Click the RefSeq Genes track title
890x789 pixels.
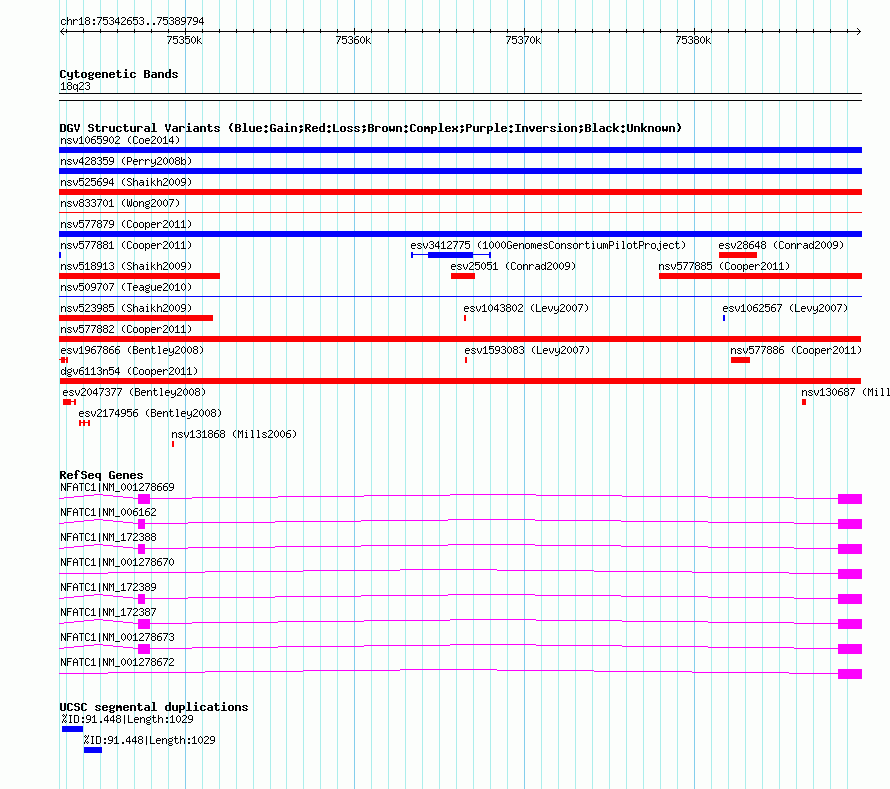(x=102, y=475)
